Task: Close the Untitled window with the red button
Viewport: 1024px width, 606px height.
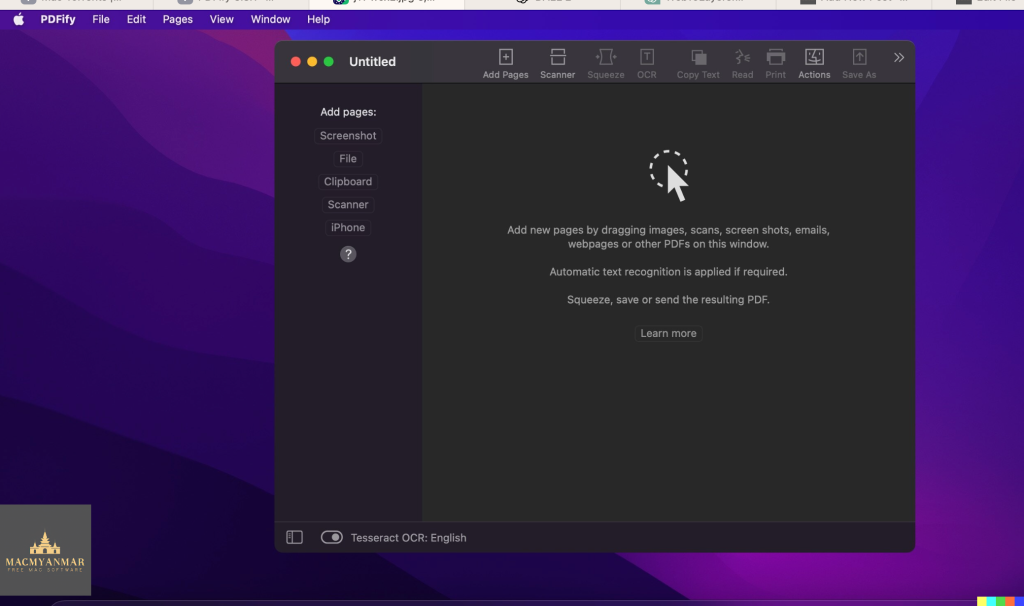Action: tap(295, 61)
